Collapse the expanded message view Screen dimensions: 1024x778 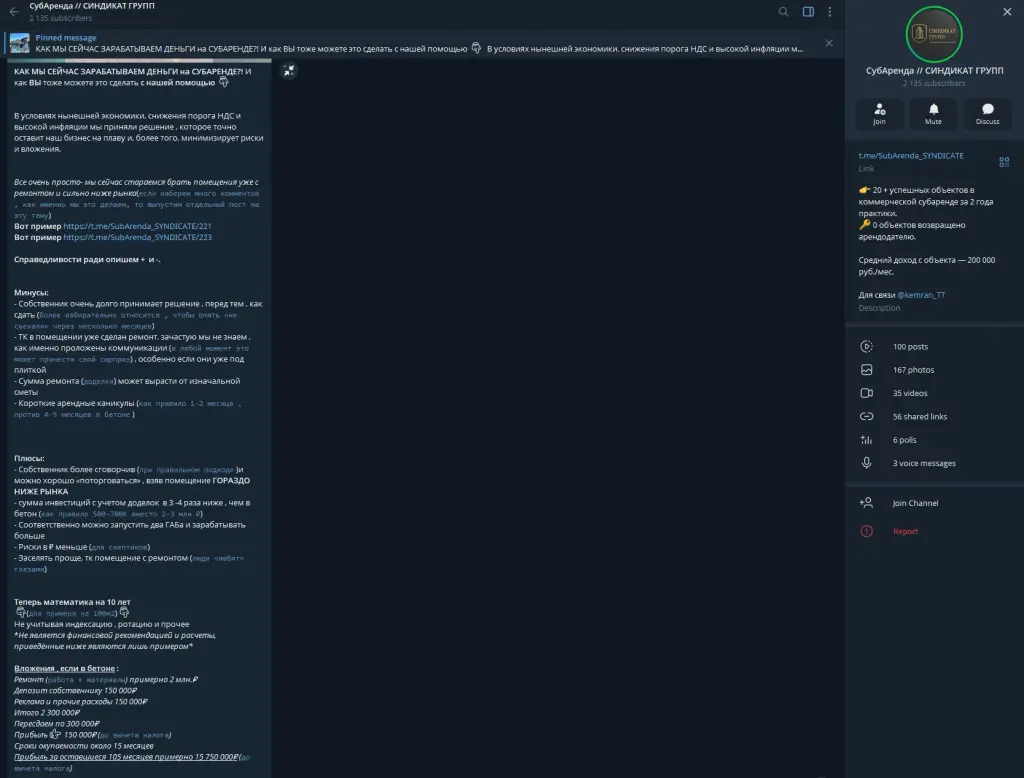[x=289, y=71]
